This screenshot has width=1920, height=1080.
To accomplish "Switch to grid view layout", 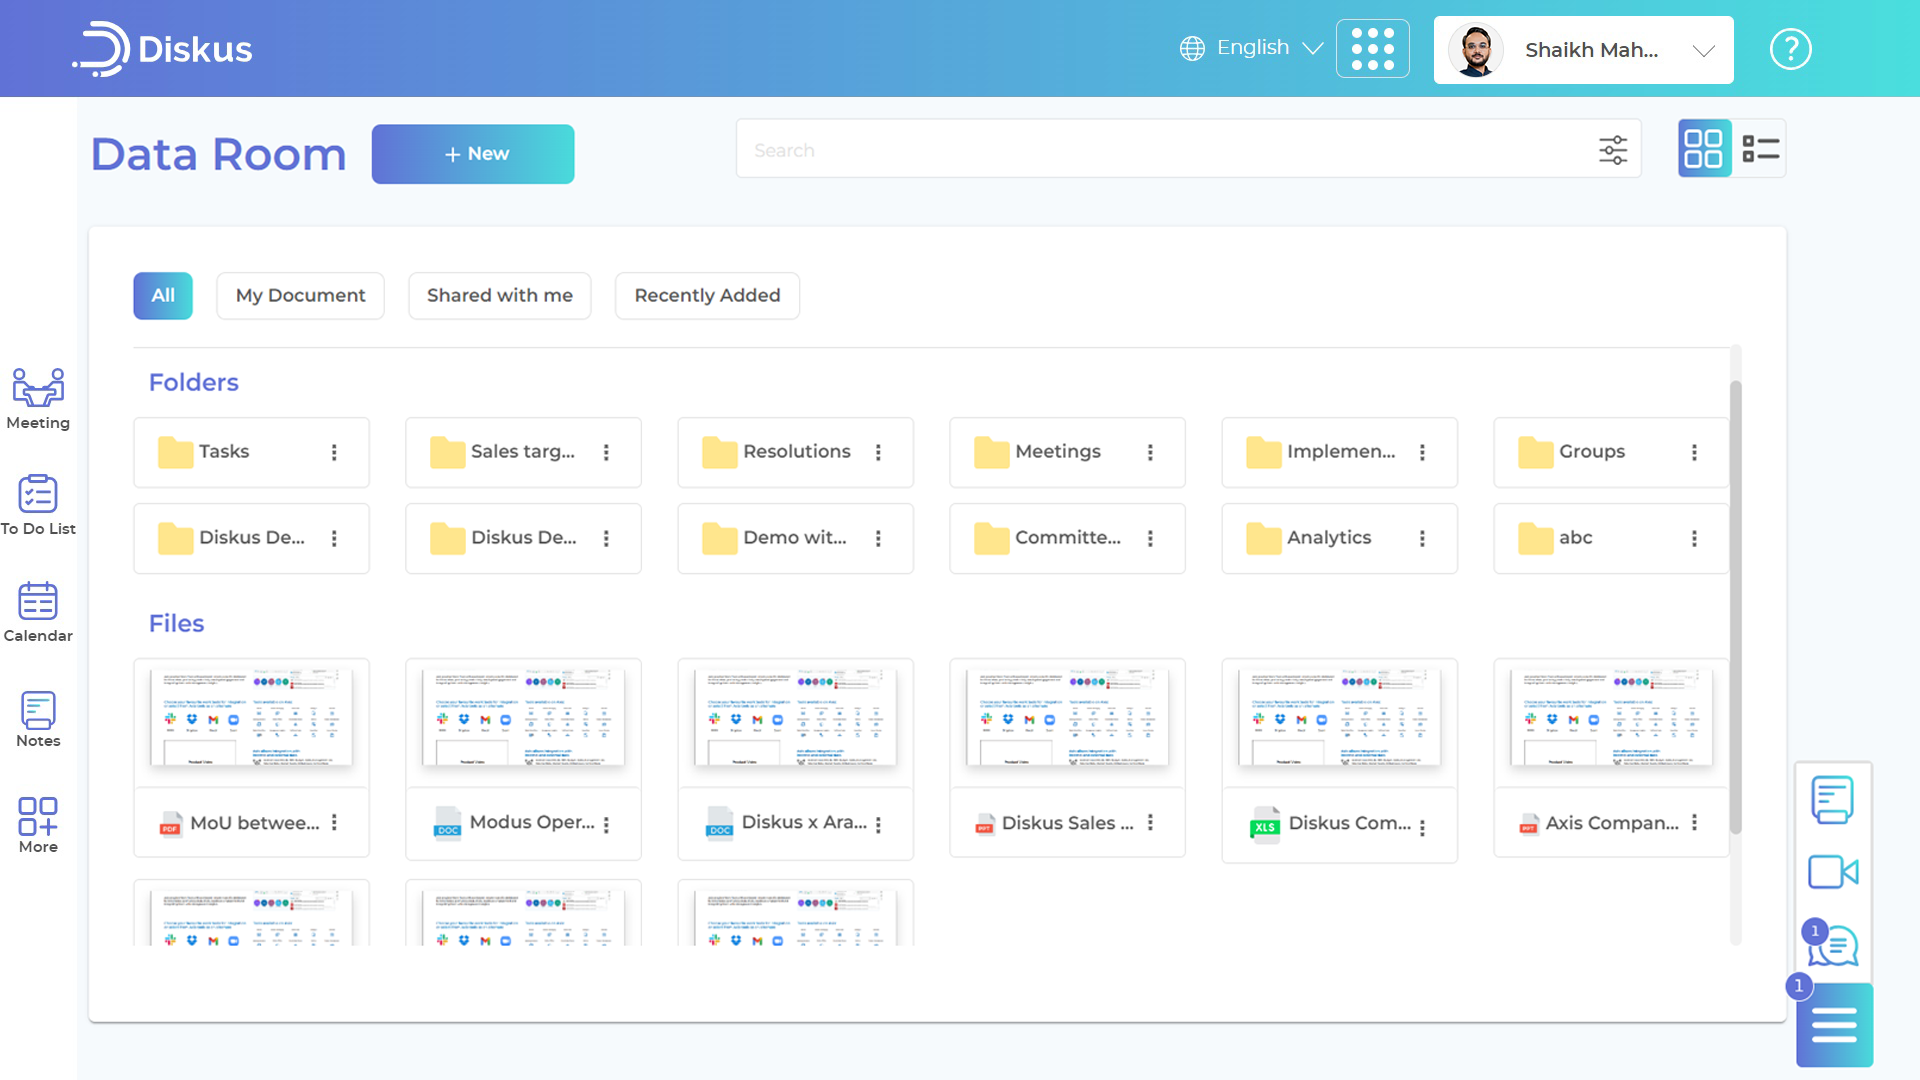I will coord(1703,149).
